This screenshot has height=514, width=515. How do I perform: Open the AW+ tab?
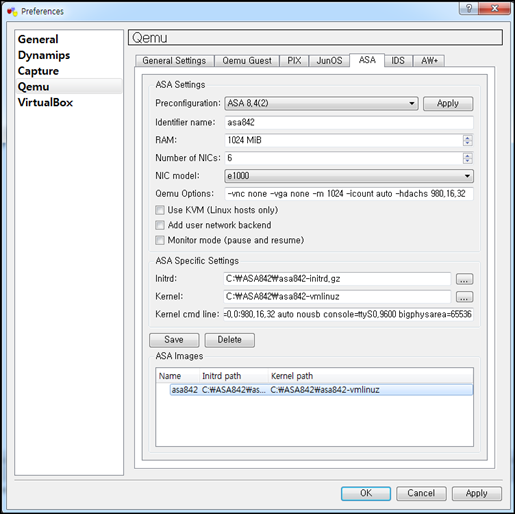[429, 61]
